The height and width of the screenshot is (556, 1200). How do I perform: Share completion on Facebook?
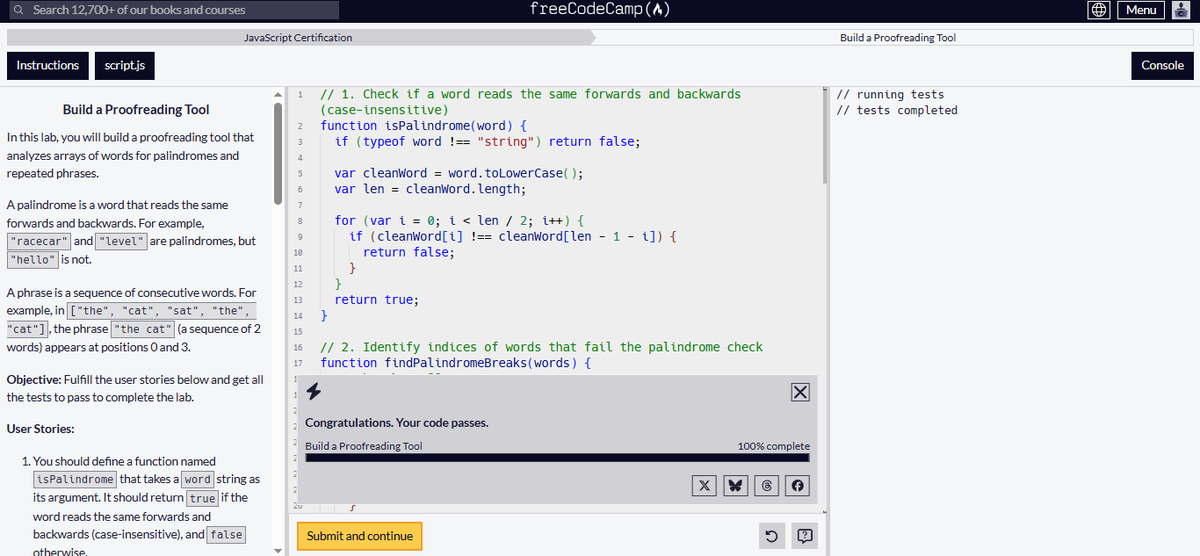[x=796, y=485]
